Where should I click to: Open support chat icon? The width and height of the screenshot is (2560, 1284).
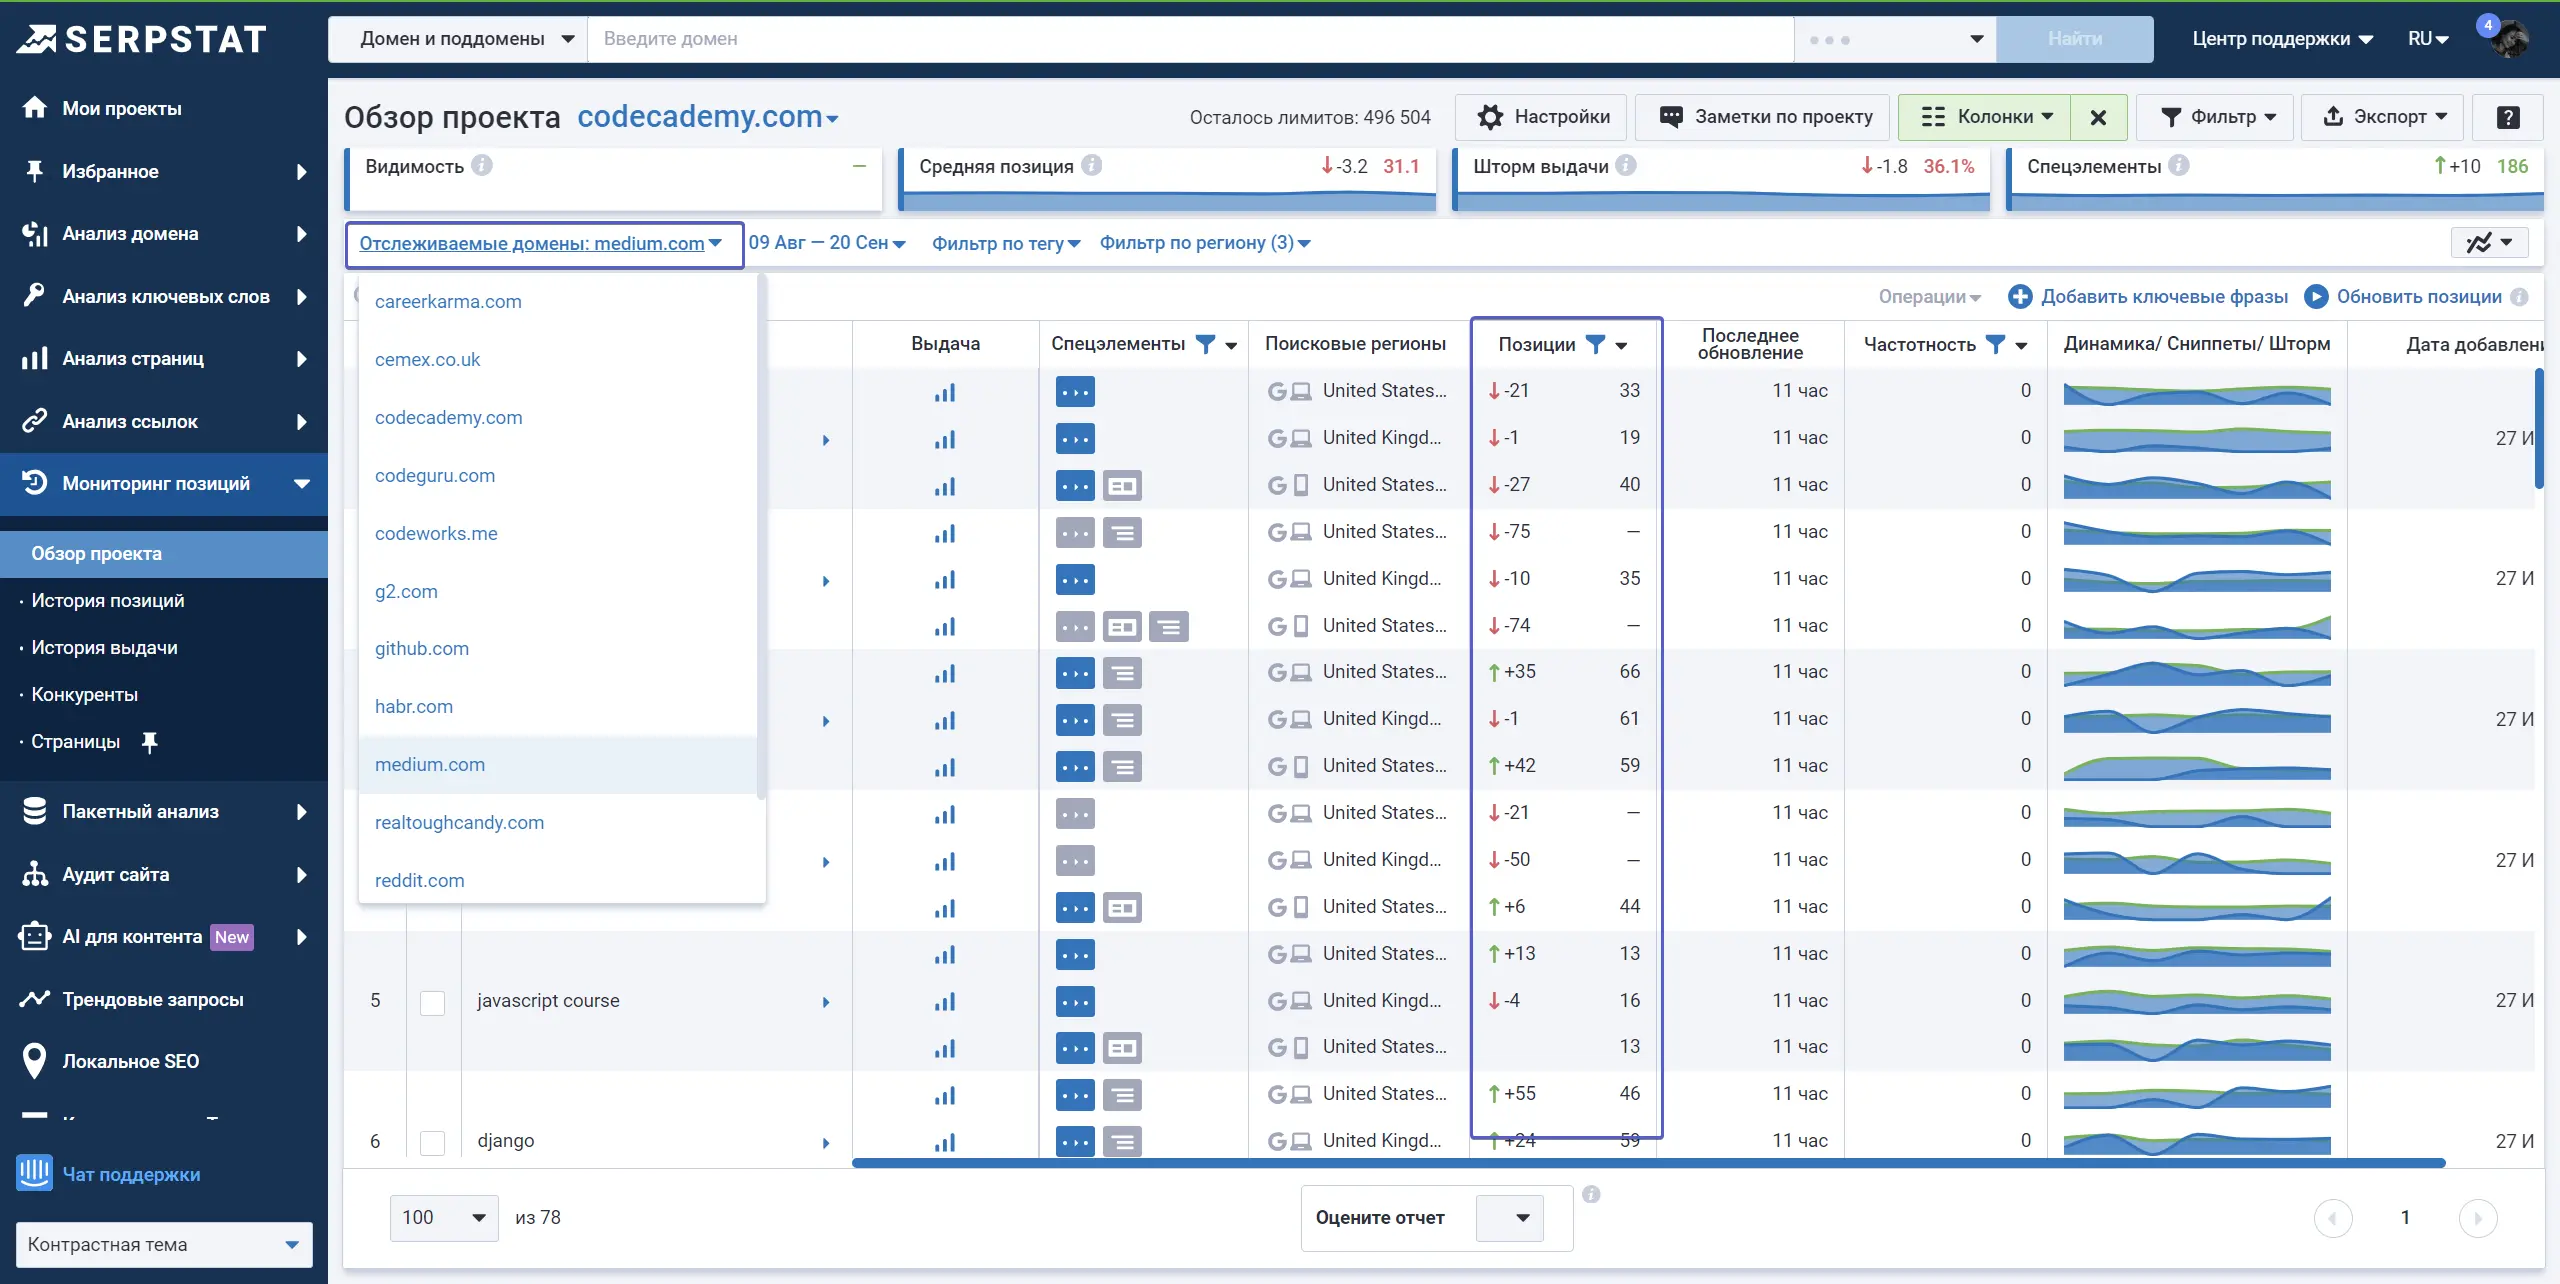[35, 1173]
